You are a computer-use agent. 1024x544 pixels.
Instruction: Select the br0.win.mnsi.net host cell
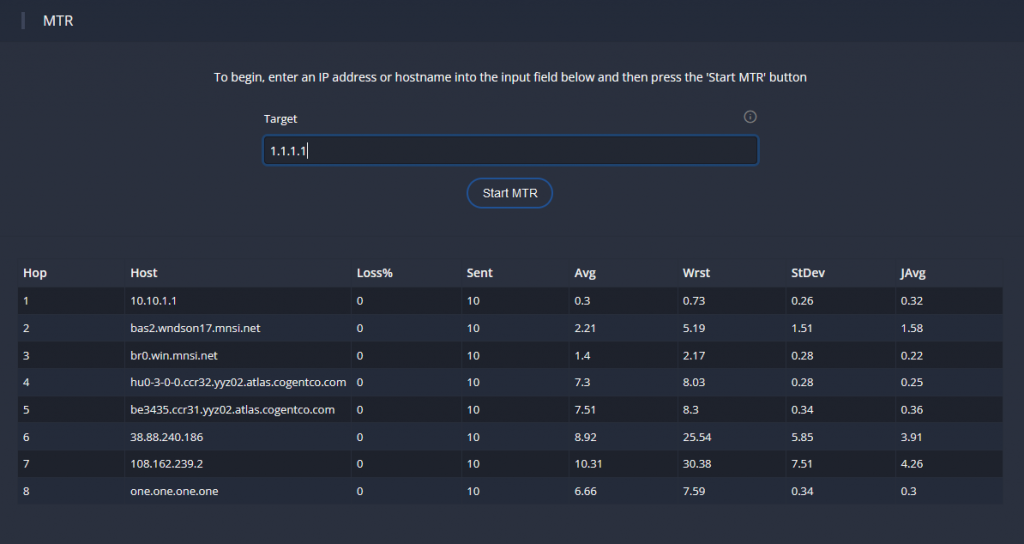174,355
